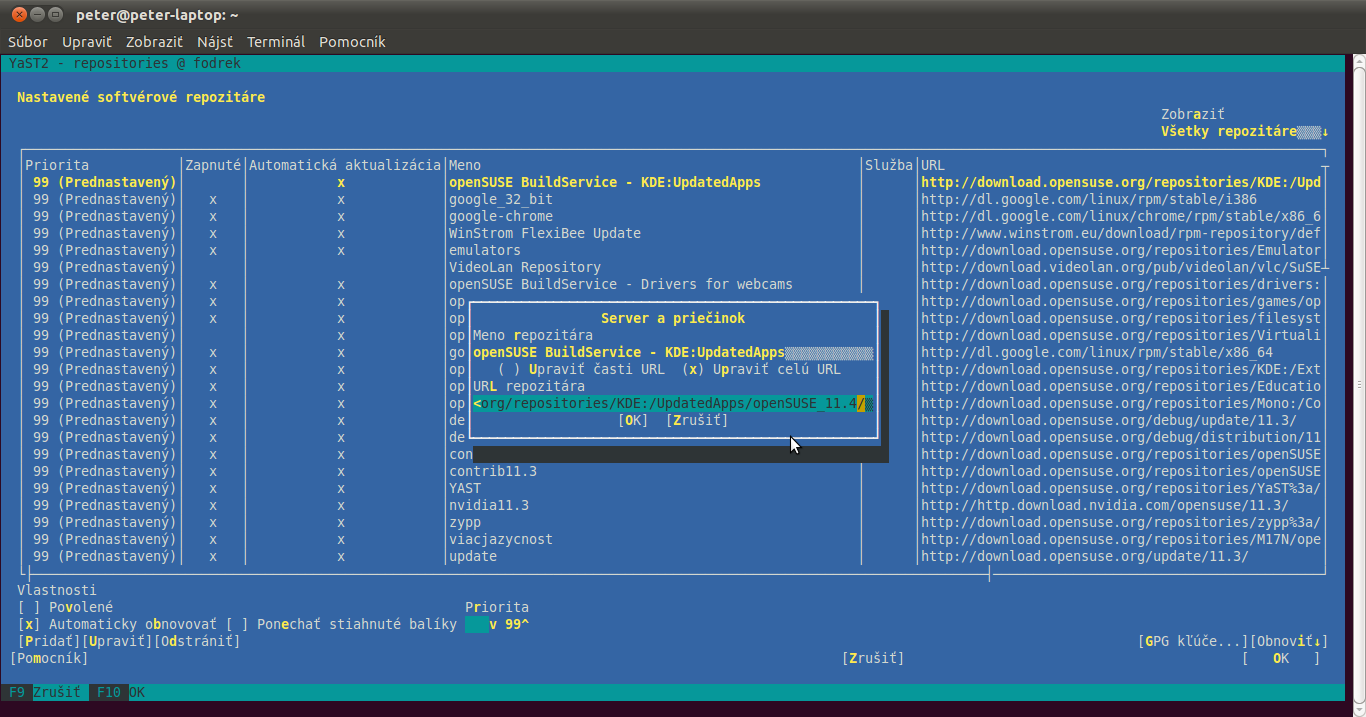Select the update repository row

[x=673, y=556]
